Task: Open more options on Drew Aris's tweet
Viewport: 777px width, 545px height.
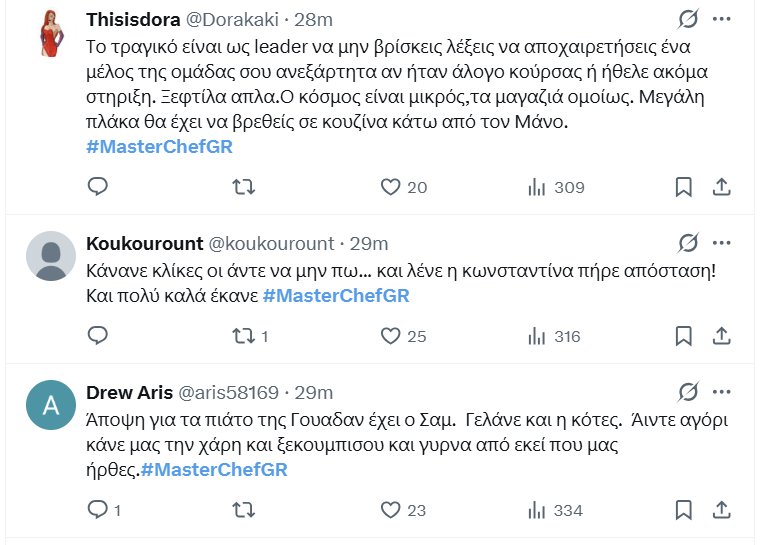Action: (721, 391)
